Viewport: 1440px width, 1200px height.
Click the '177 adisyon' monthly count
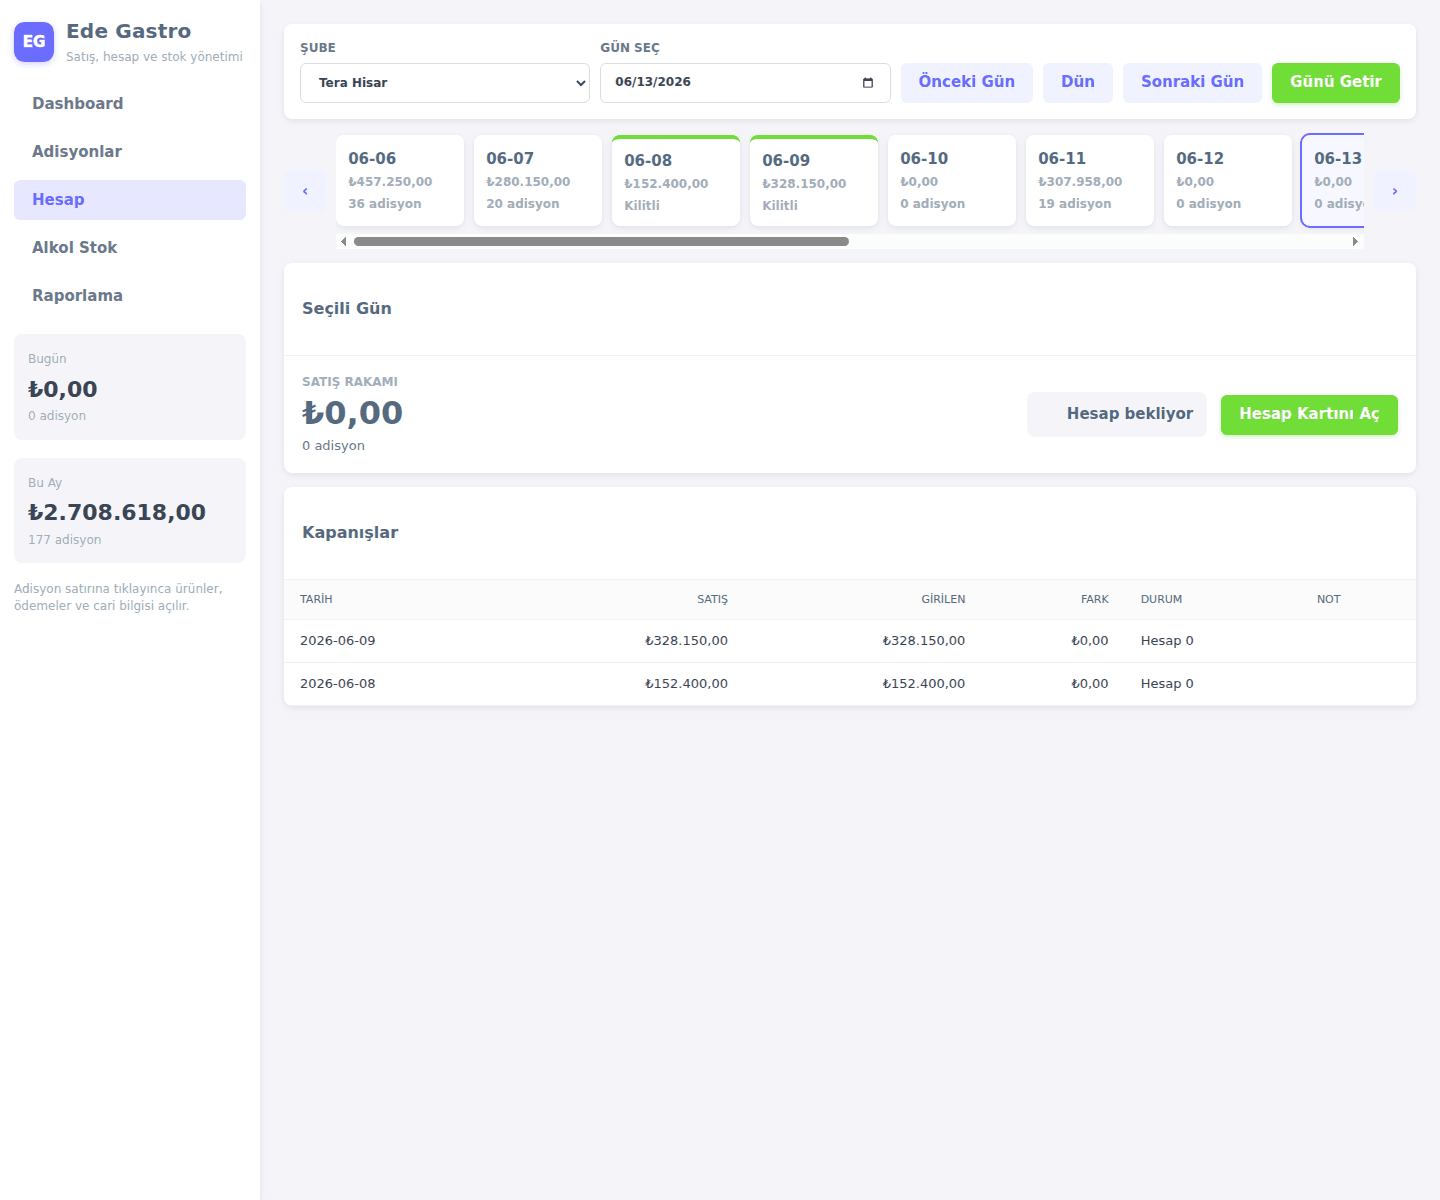pos(65,540)
